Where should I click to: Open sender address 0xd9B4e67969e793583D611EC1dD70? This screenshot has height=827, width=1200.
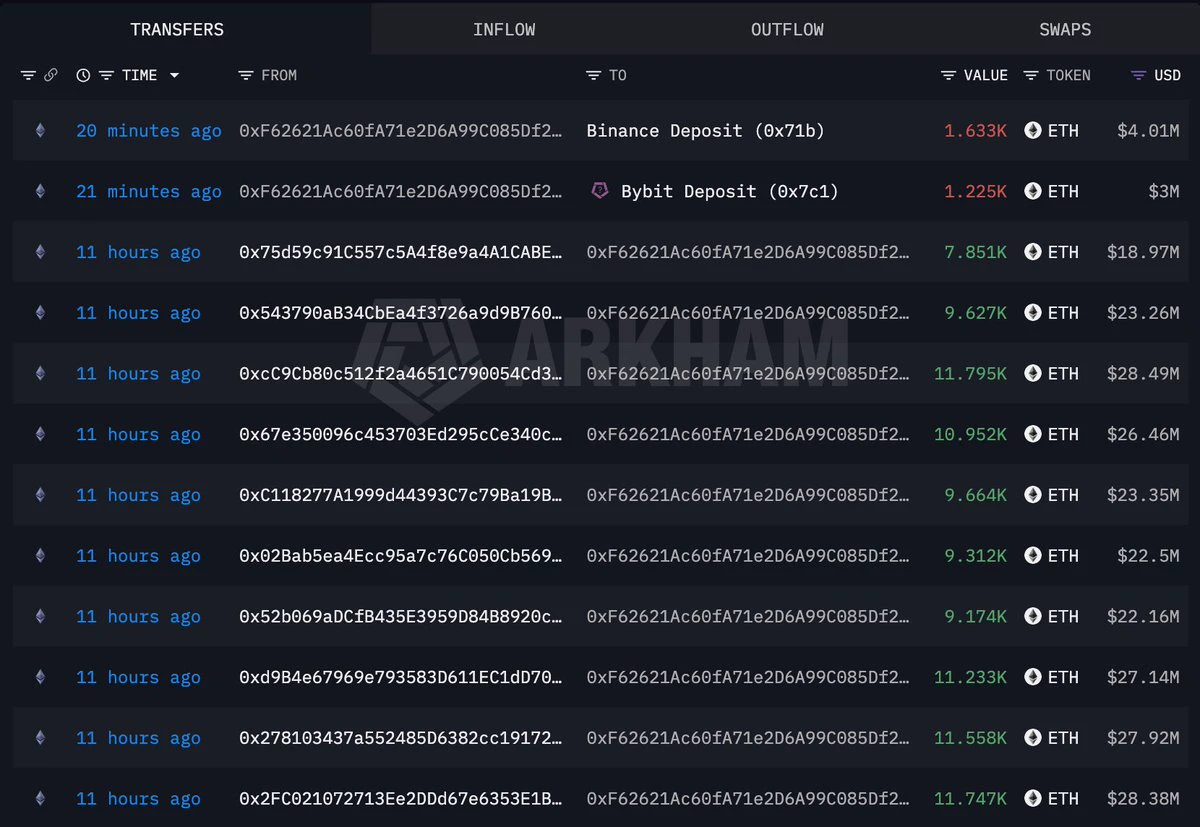[x=400, y=677]
